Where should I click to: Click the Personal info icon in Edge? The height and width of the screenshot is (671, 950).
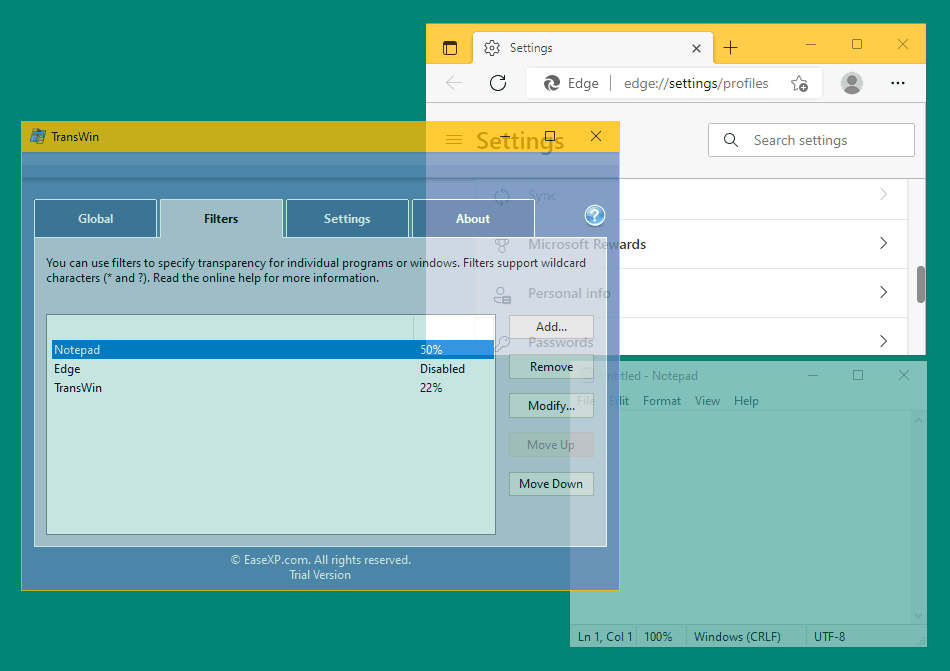tap(502, 294)
